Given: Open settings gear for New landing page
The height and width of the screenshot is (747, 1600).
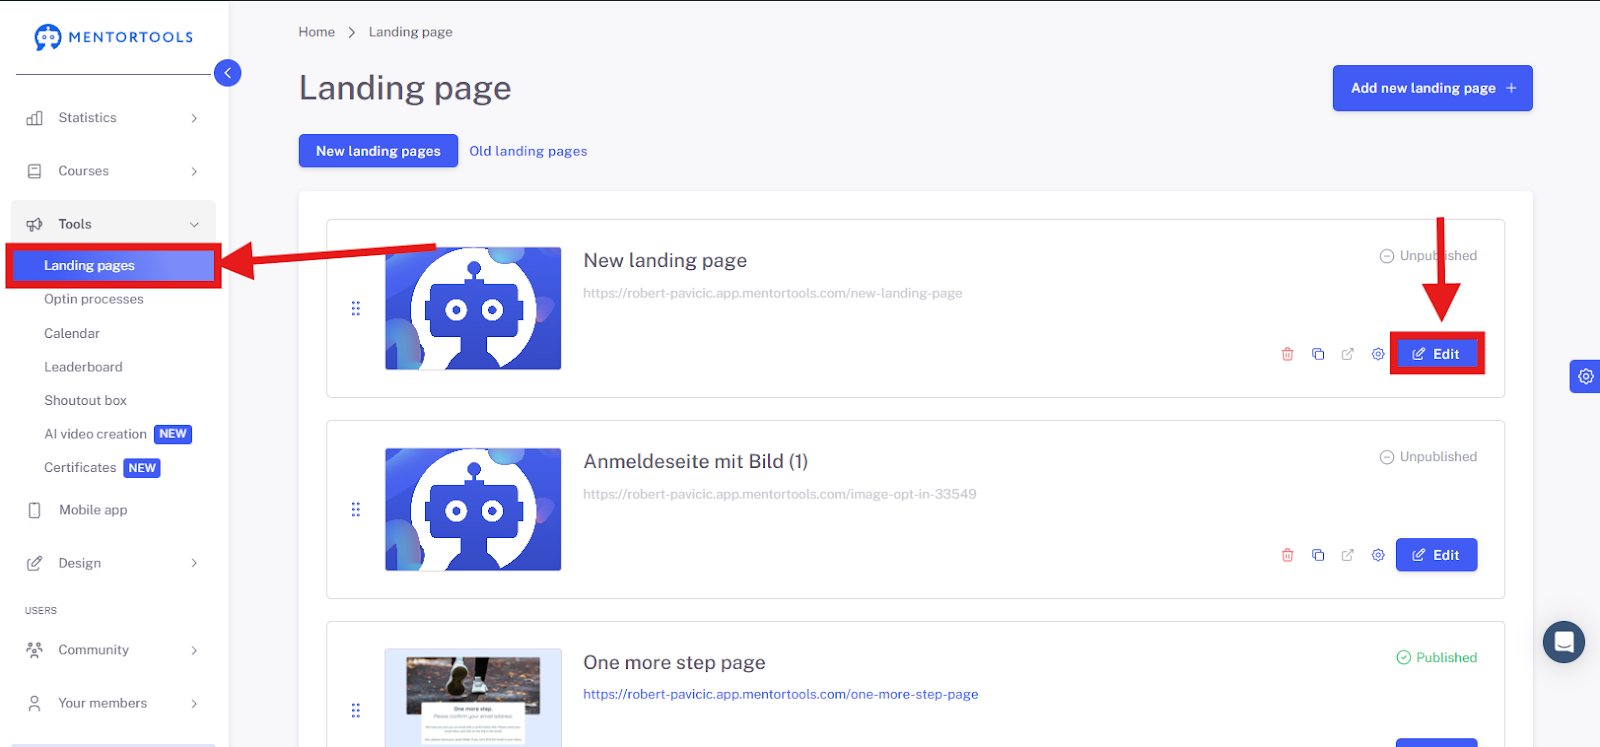Looking at the screenshot, I should (1378, 354).
